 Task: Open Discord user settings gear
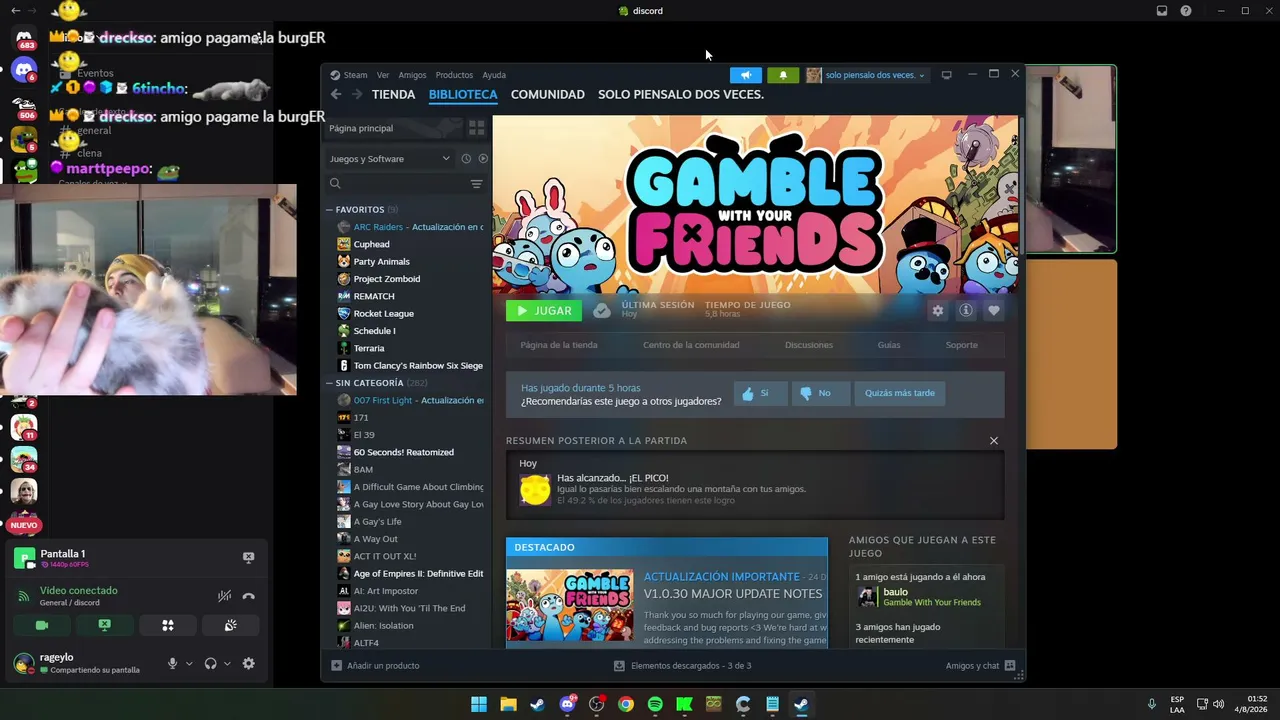coord(249,663)
